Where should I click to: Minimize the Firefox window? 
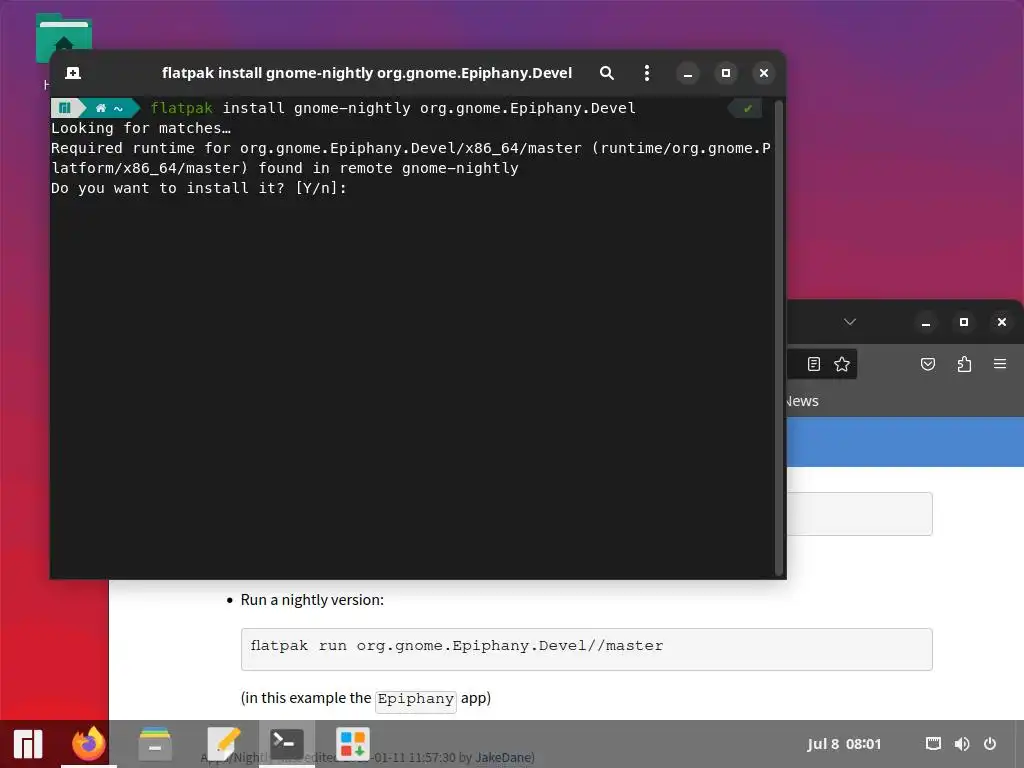coord(925,322)
